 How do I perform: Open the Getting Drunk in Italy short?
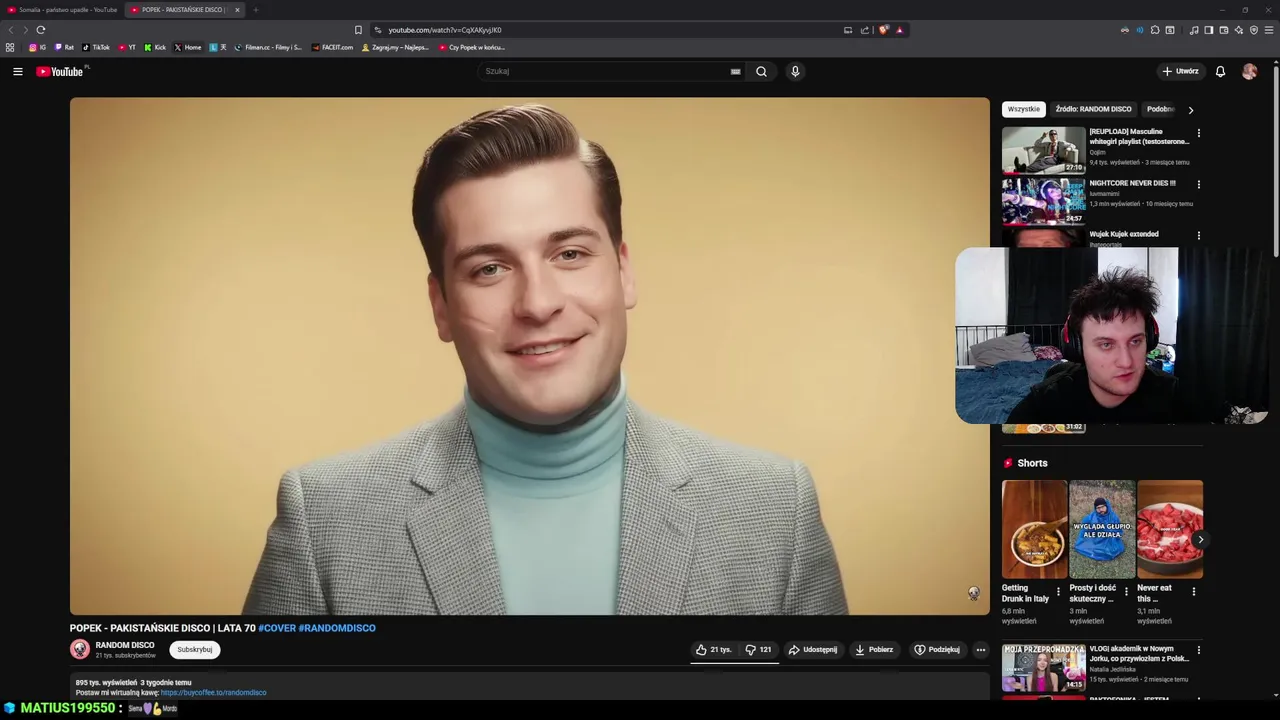1034,529
